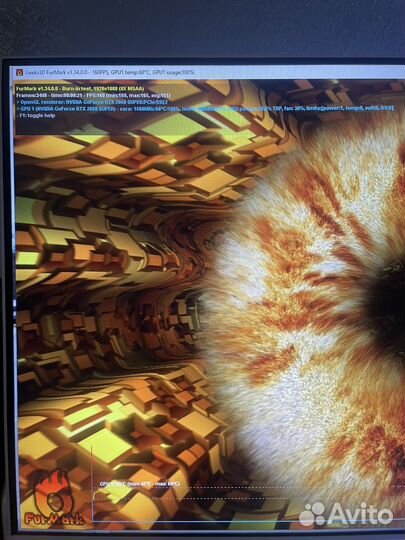Image resolution: width=405 pixels, height=540 pixels.
Task: Click the Avito watermark dots icon
Action: click(313, 514)
